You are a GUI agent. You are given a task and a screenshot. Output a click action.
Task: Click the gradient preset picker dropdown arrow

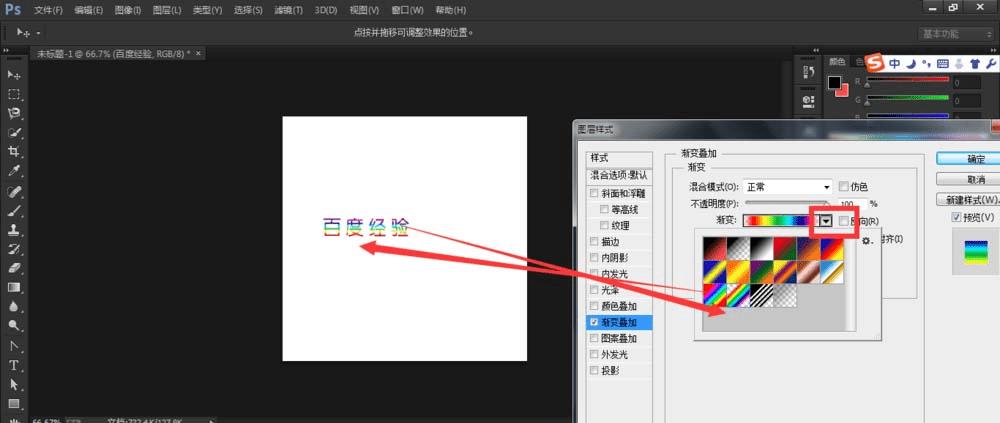pyautogui.click(x=827, y=221)
